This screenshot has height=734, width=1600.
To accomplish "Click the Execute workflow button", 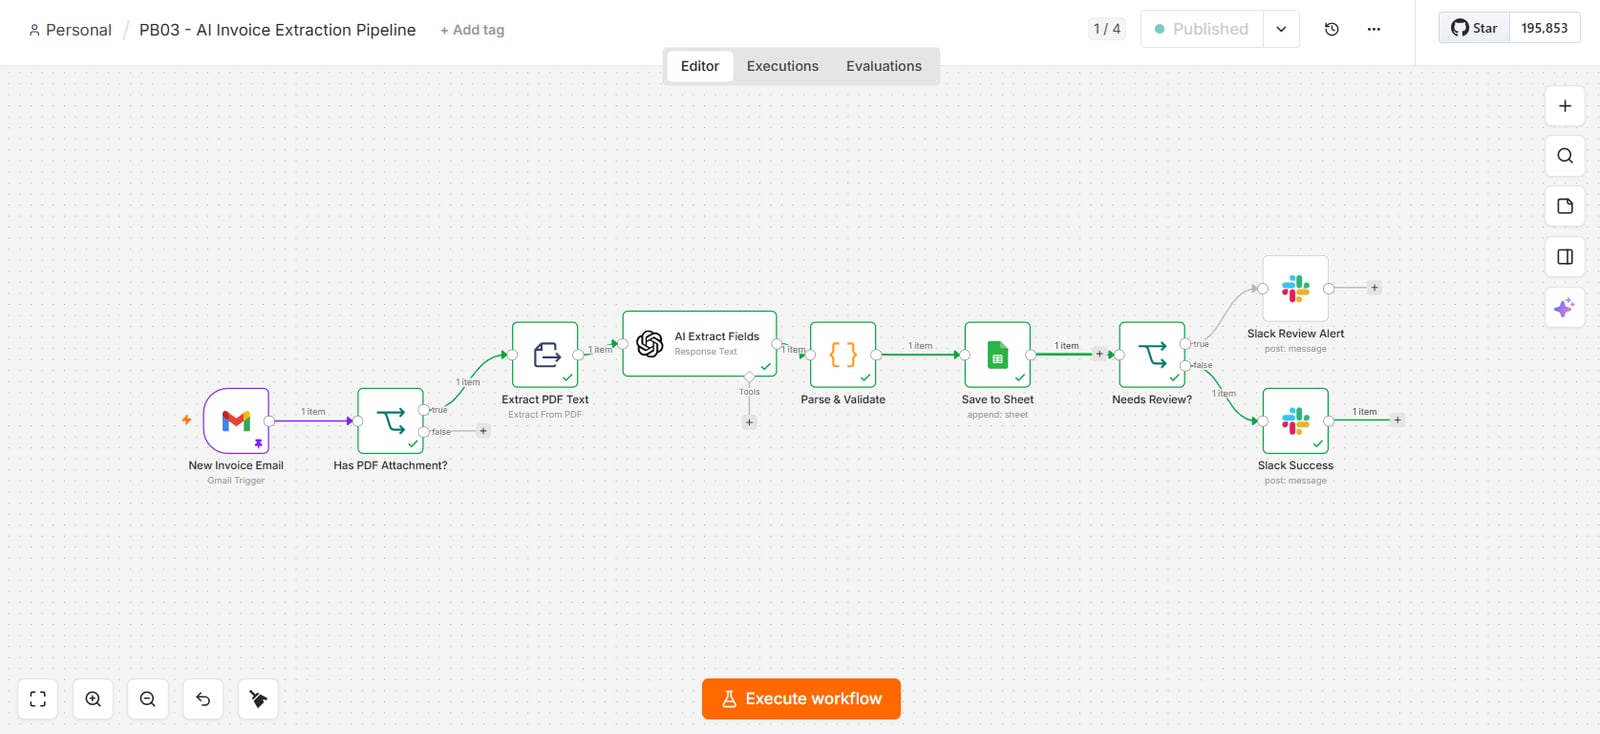I will [x=801, y=699].
